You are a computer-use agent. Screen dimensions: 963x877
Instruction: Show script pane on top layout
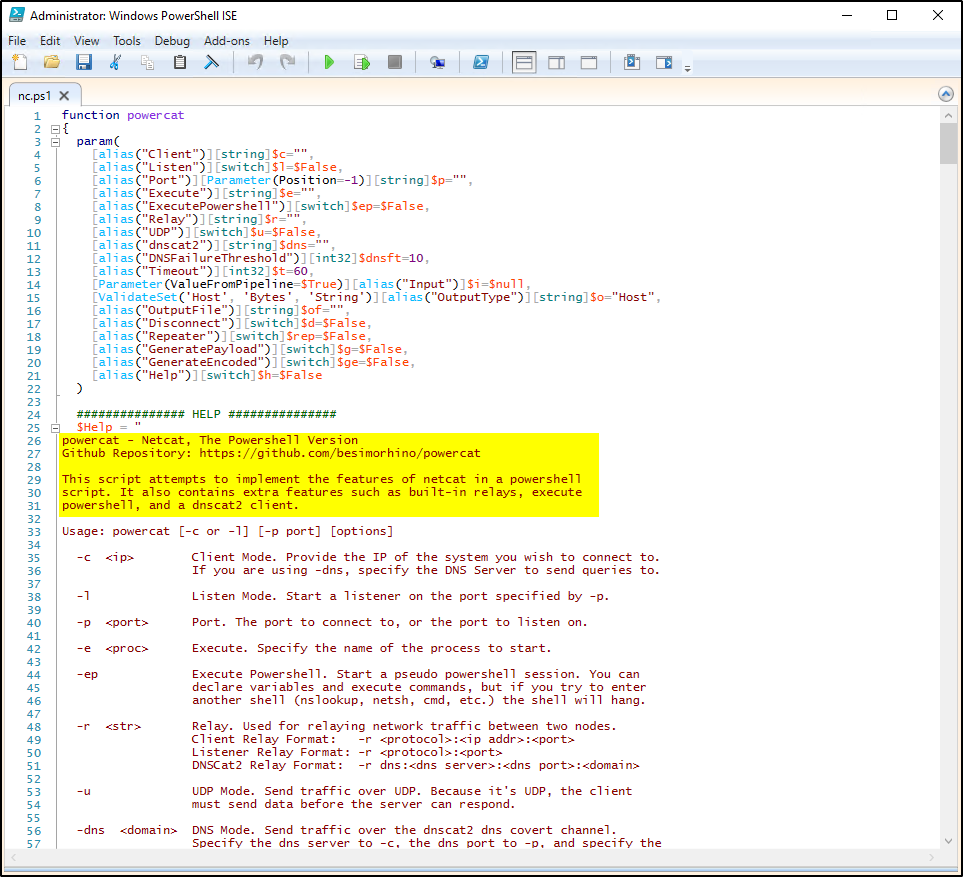pos(524,62)
